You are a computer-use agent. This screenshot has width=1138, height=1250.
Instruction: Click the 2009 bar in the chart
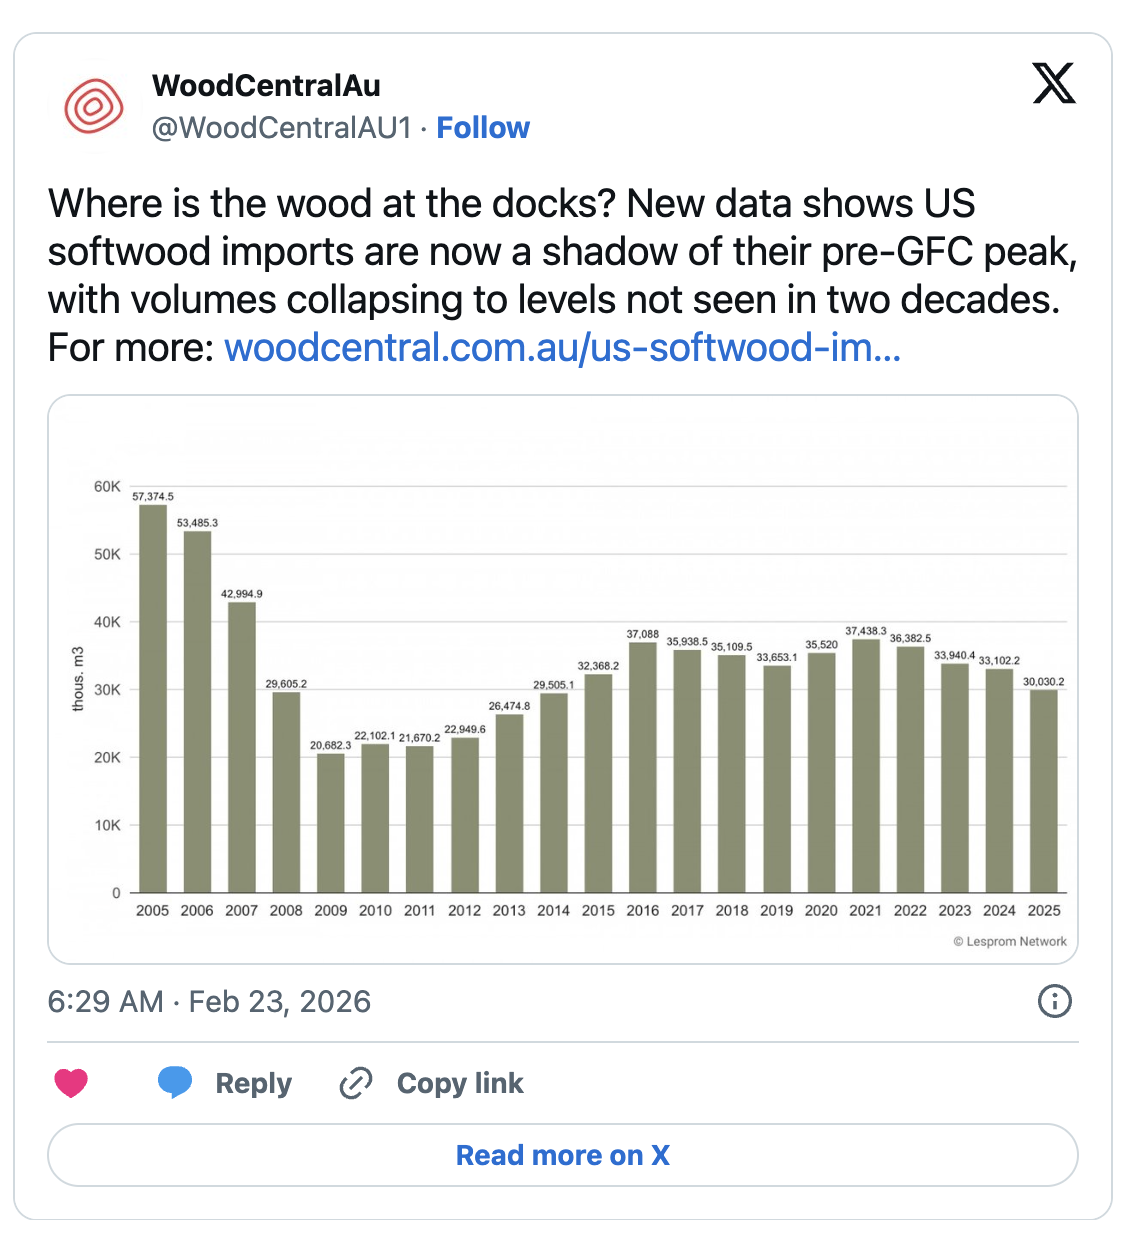[331, 822]
